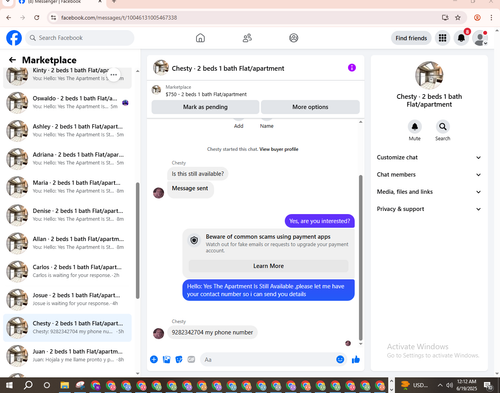Open conversation information purple icon
Image resolution: width=500 pixels, height=393 pixels.
coord(352,68)
